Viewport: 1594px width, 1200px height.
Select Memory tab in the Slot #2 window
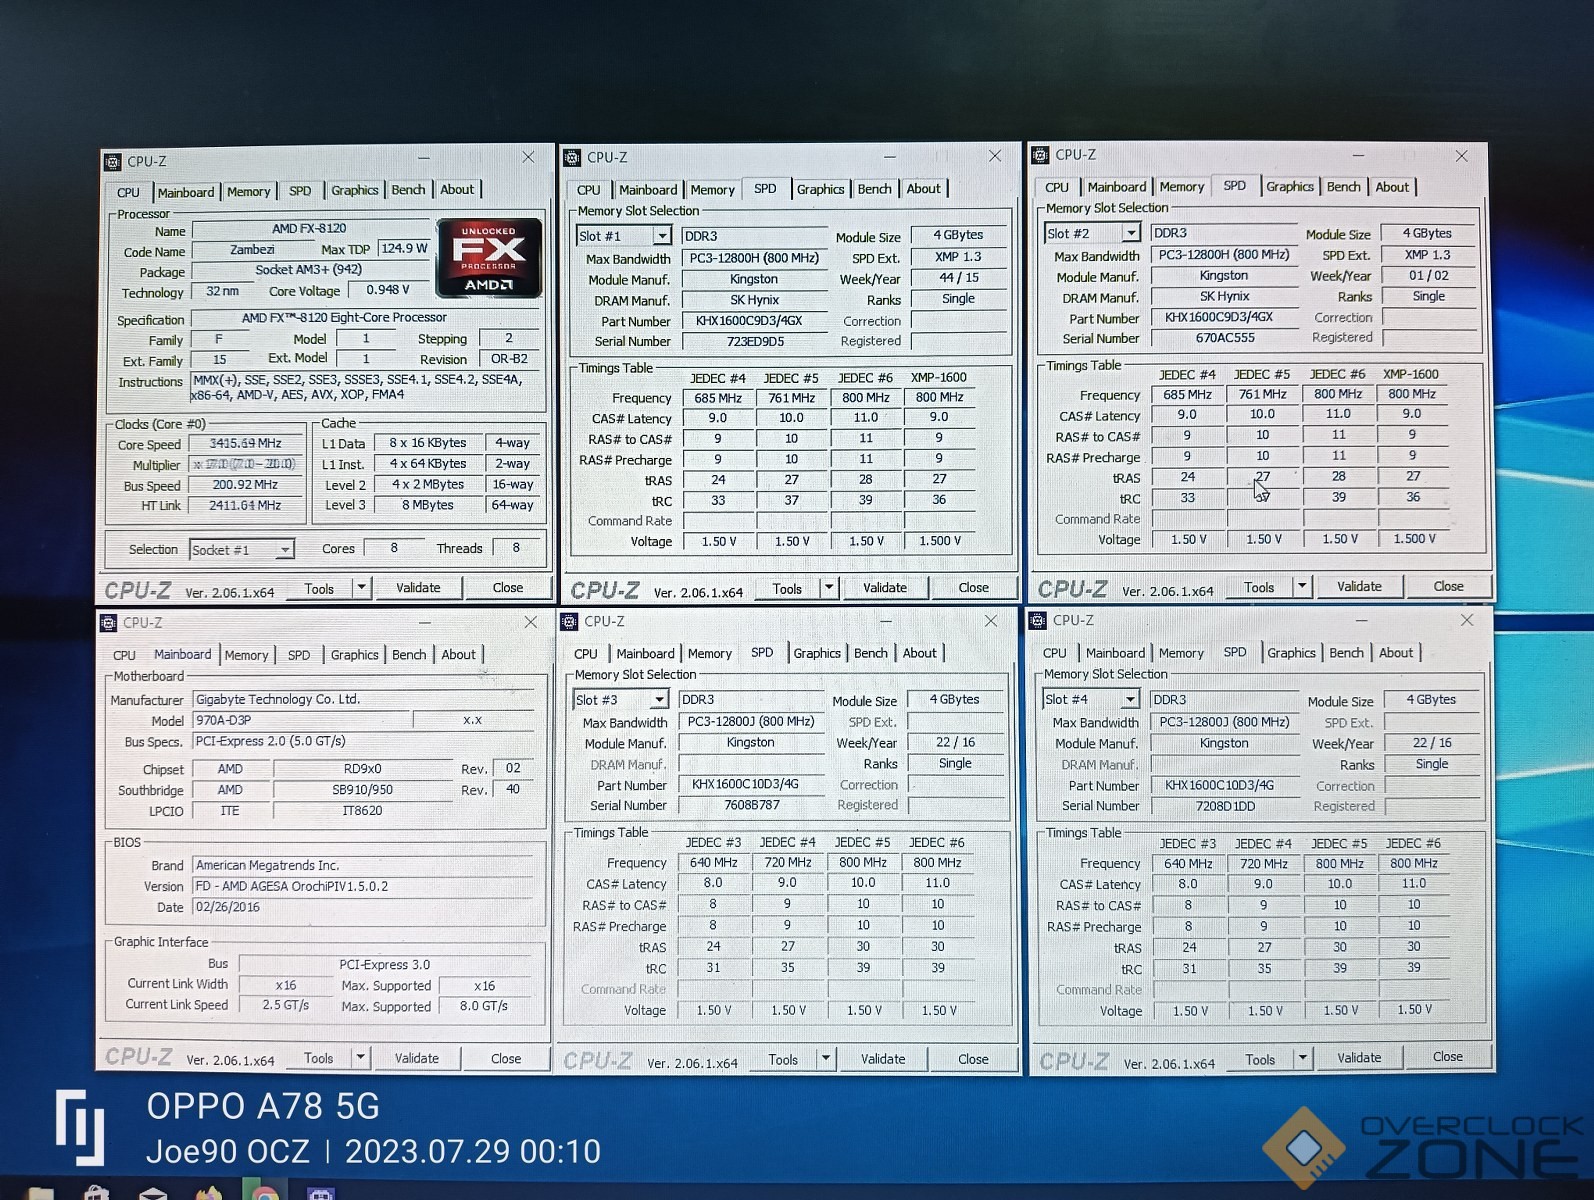[x=1182, y=187]
